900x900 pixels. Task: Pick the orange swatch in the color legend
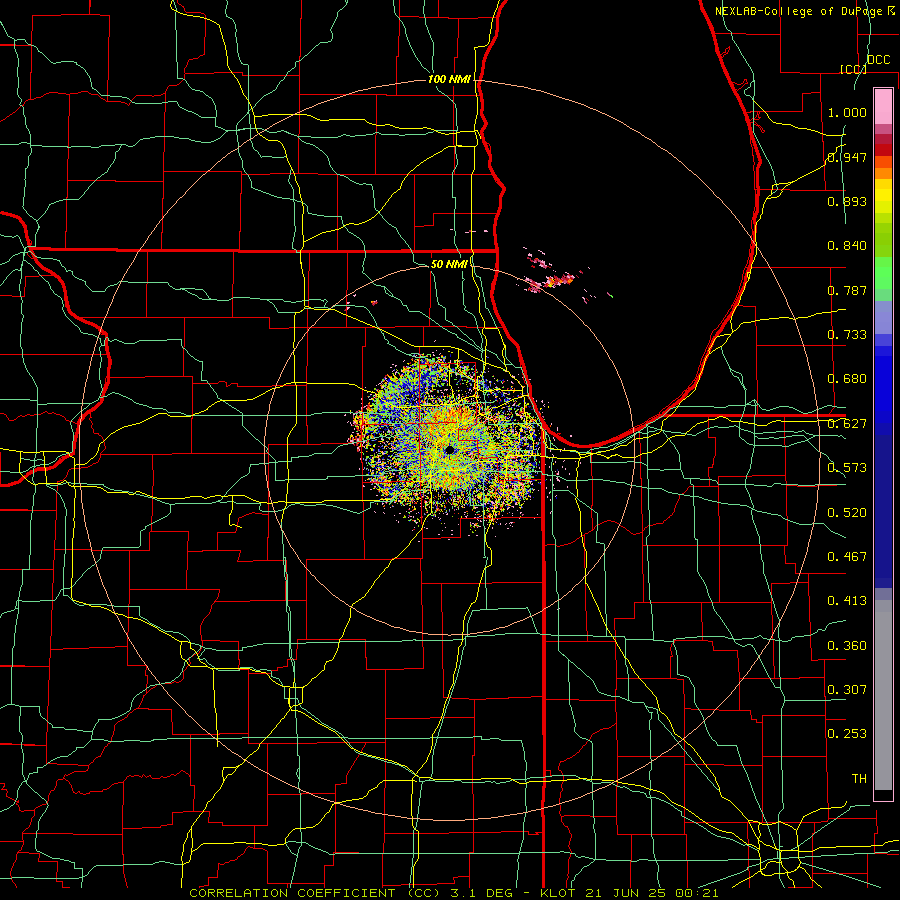pos(883,173)
